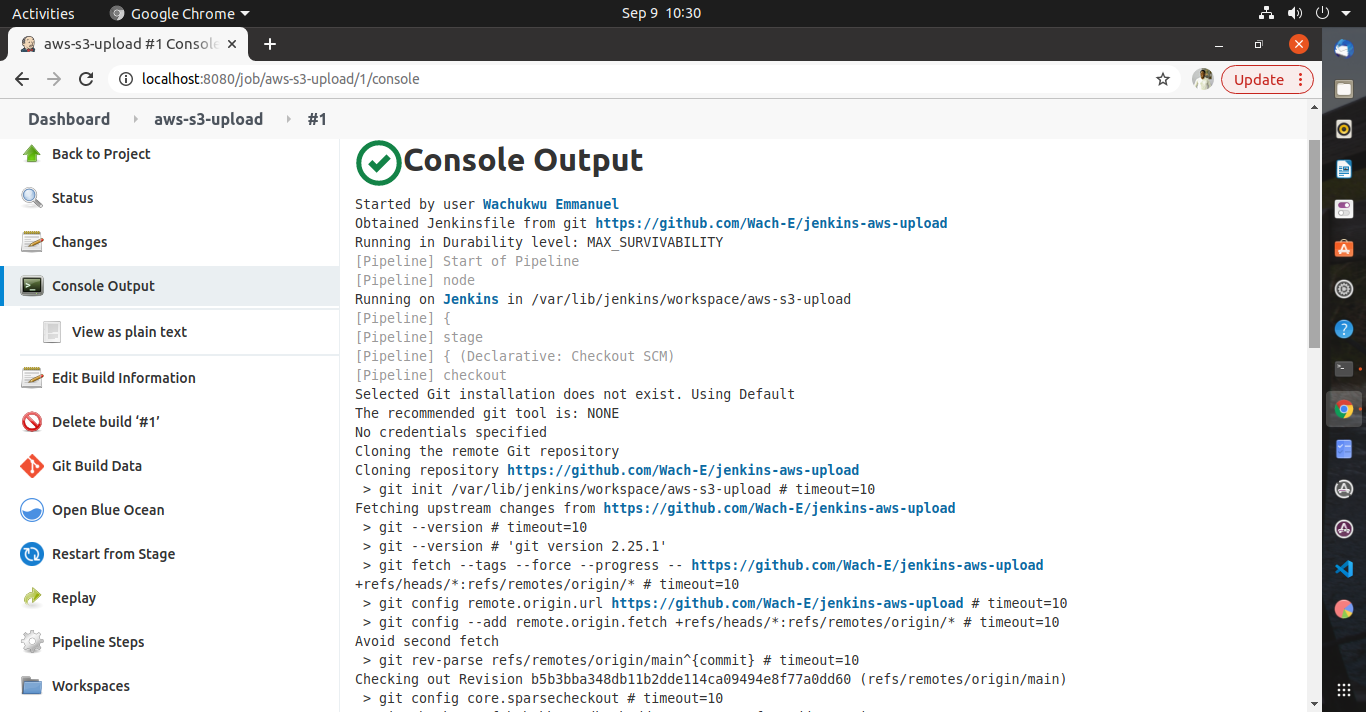
Task: Click the Back to Project arrow icon
Action: tap(32, 154)
